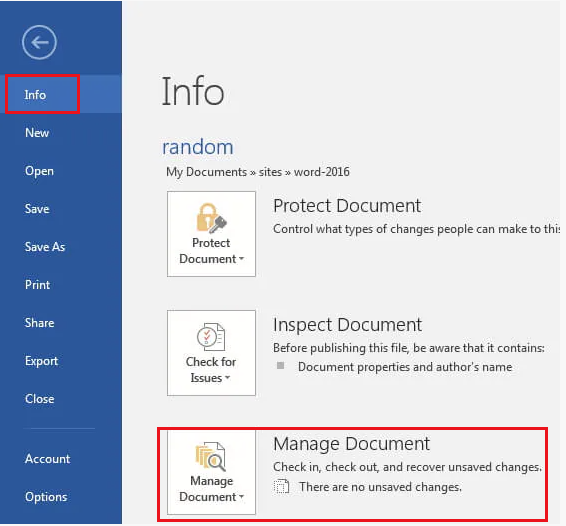The image size is (566, 526).
Task: Click the My Documents path link
Action: pyautogui.click(x=206, y=172)
